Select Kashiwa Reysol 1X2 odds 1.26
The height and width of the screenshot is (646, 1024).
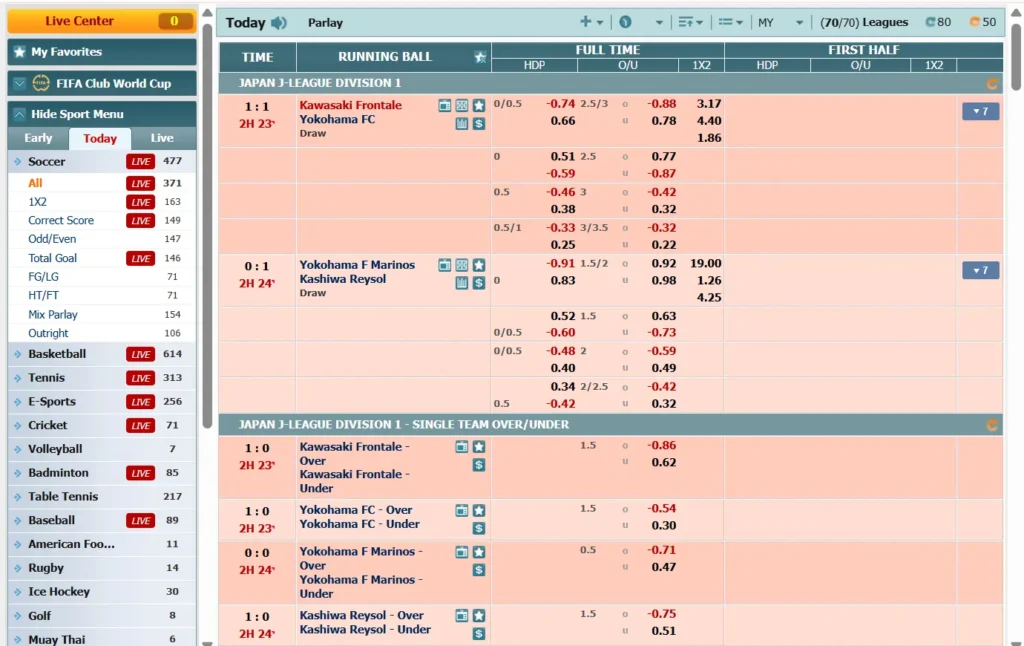tap(709, 281)
